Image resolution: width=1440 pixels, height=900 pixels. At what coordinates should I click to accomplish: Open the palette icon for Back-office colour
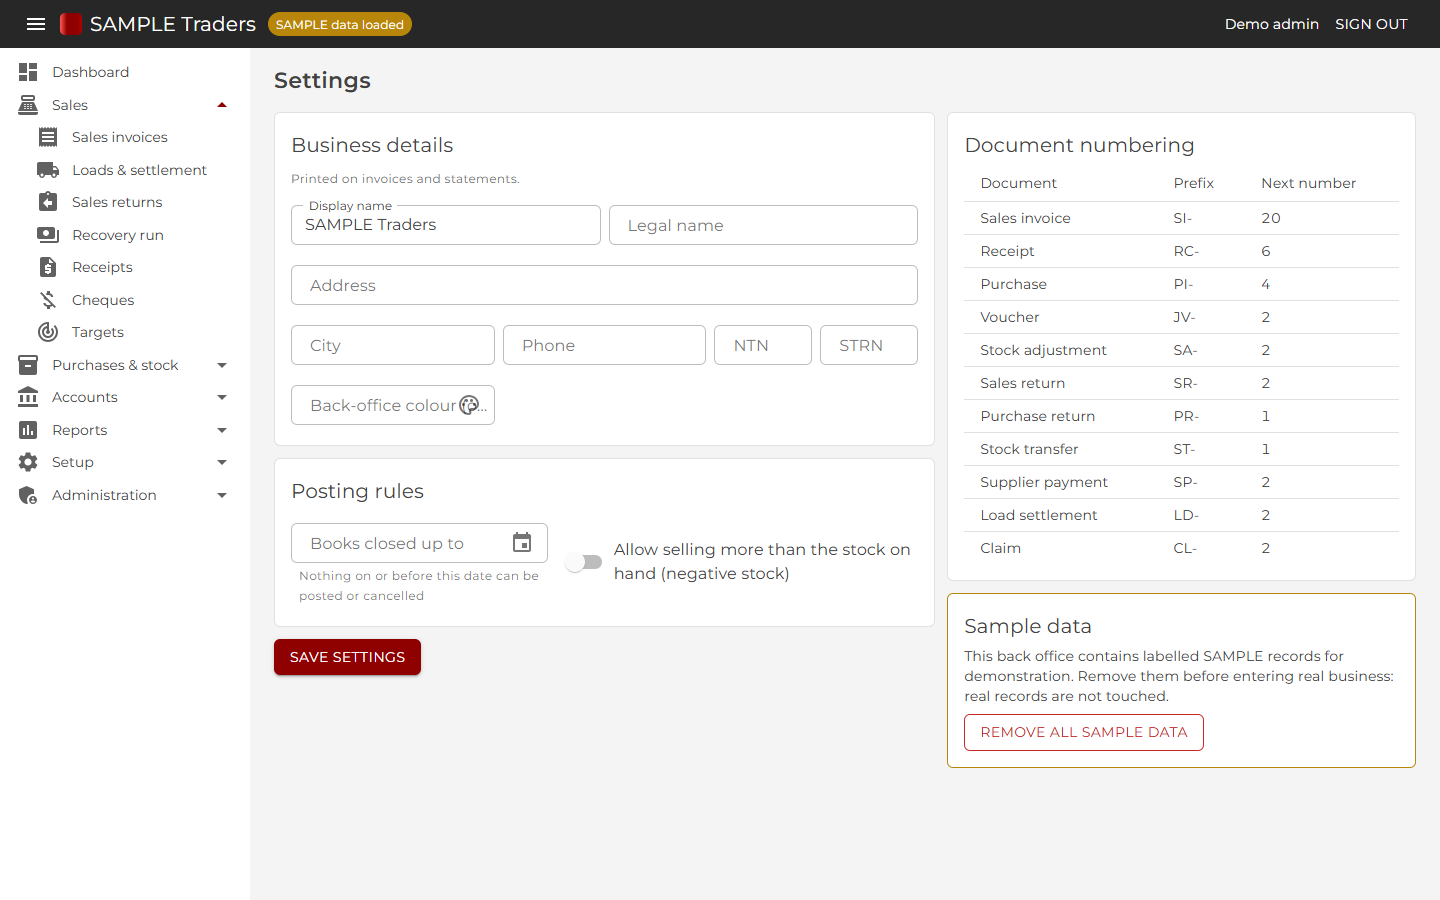pos(469,405)
